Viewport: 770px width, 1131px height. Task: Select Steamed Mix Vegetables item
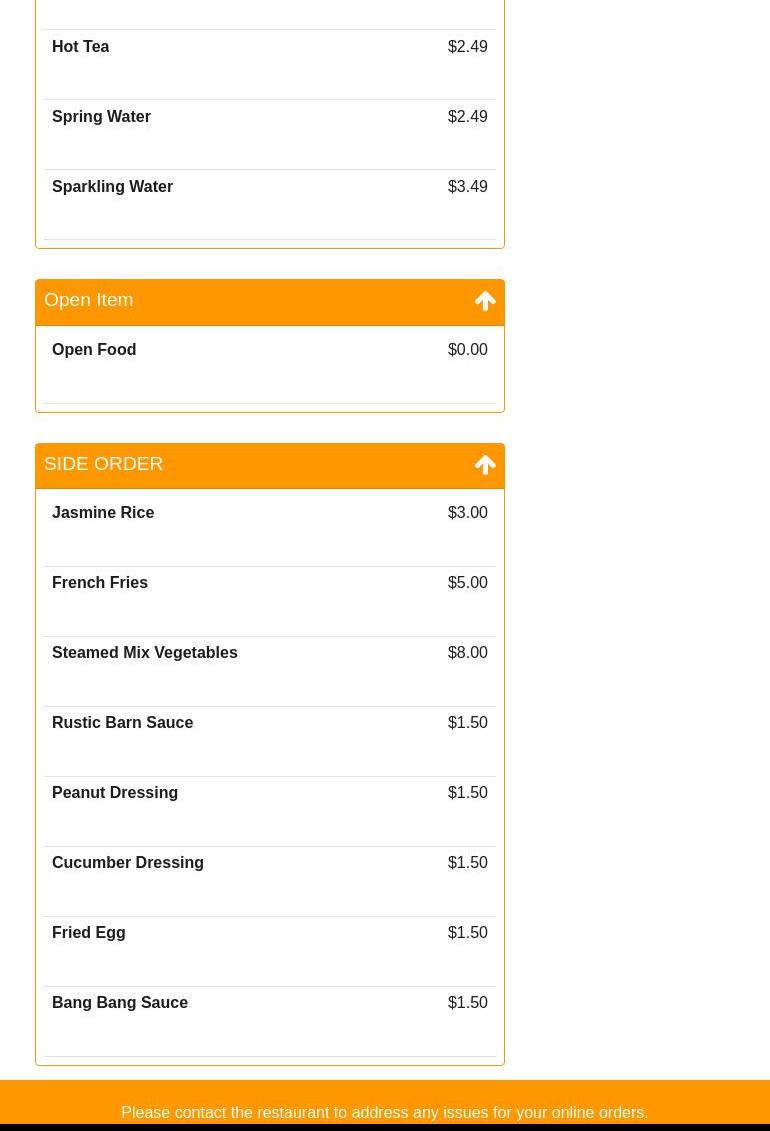[270, 672]
